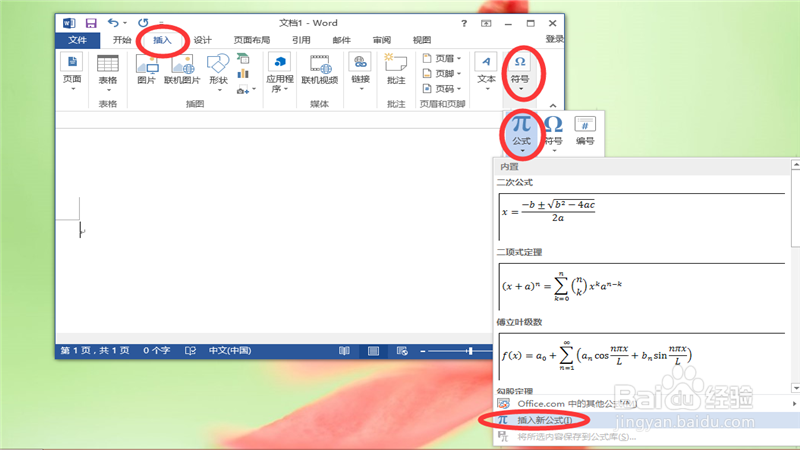Undo the last action
800x450 pixels.
tap(113, 23)
